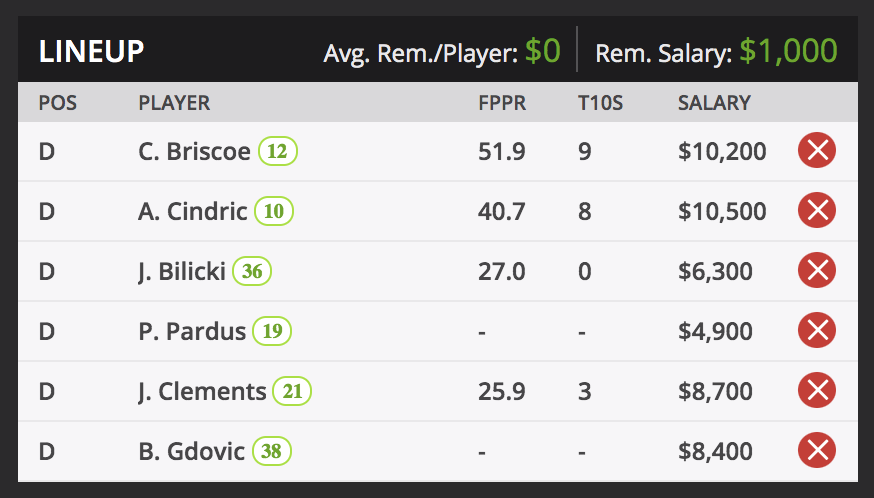Viewport: 874px width, 498px height.
Task: Remove J. Bilicki using red X
Action: [x=817, y=271]
